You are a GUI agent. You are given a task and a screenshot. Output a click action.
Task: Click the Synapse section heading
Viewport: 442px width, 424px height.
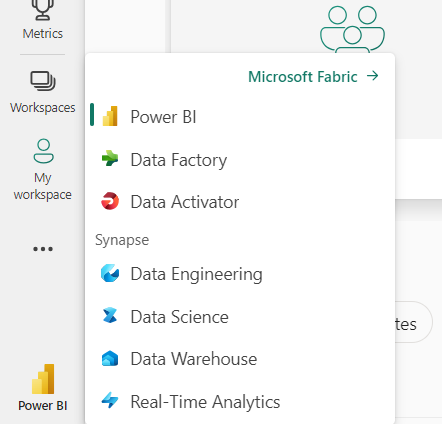122,240
